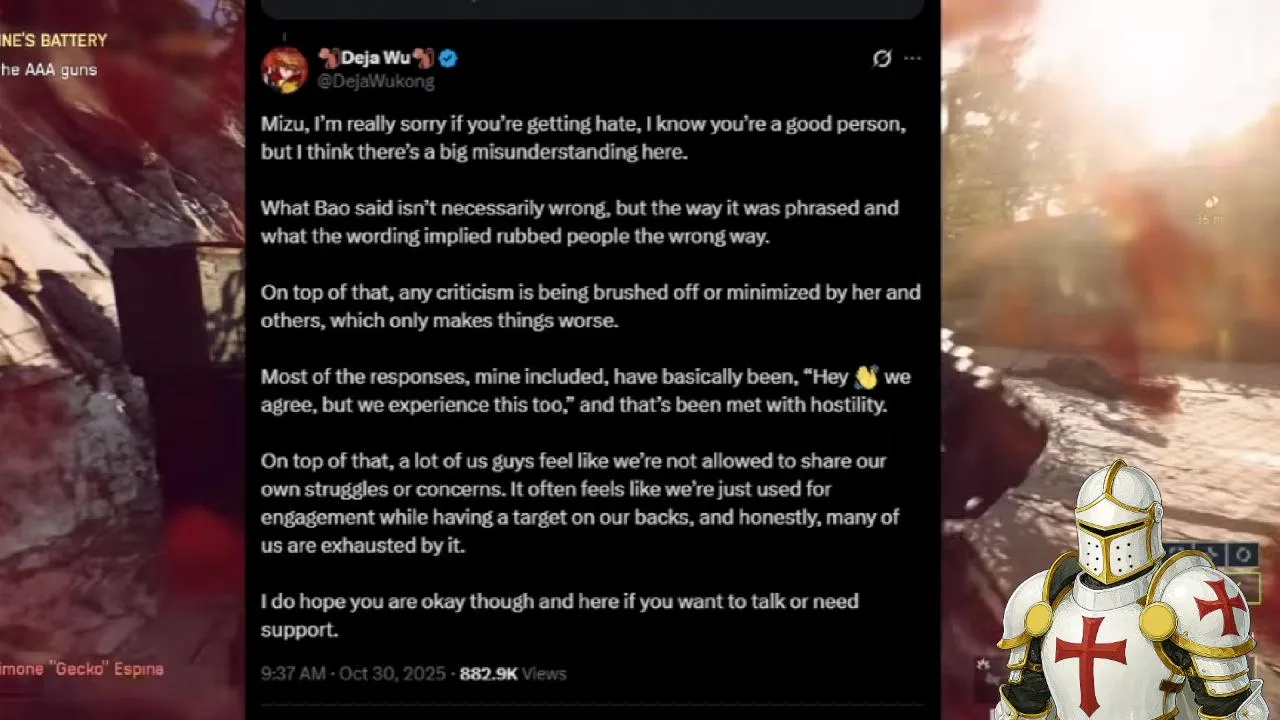Open the tweet's three-dot More menu
The width and height of the screenshot is (1280, 720).
[x=912, y=58]
